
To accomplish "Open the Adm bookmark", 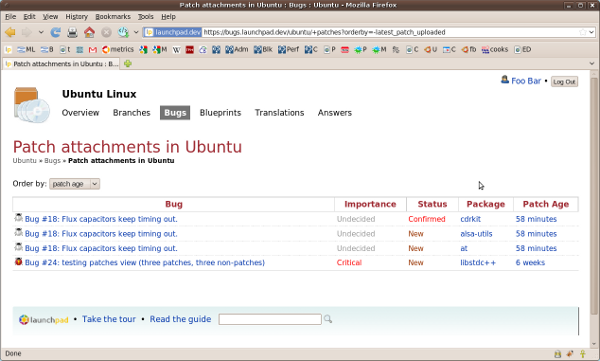I will click(237, 49).
